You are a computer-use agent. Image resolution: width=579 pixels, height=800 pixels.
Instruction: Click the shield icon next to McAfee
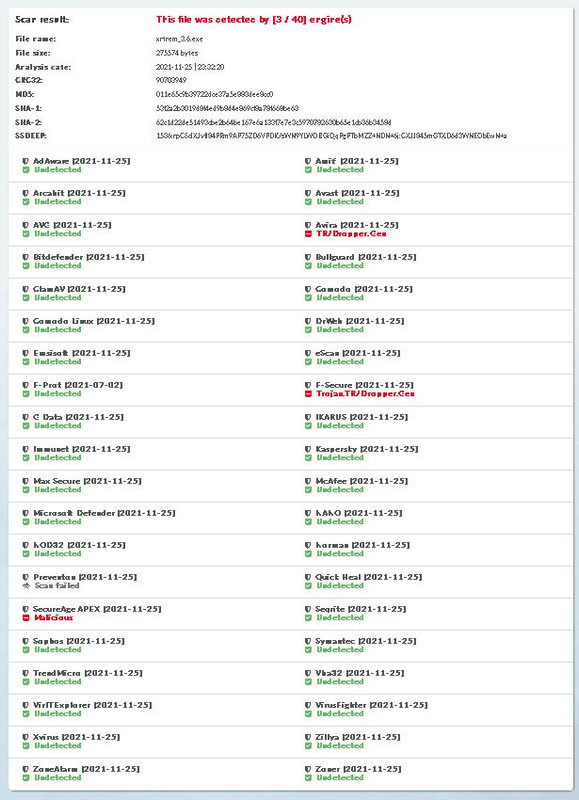308,481
